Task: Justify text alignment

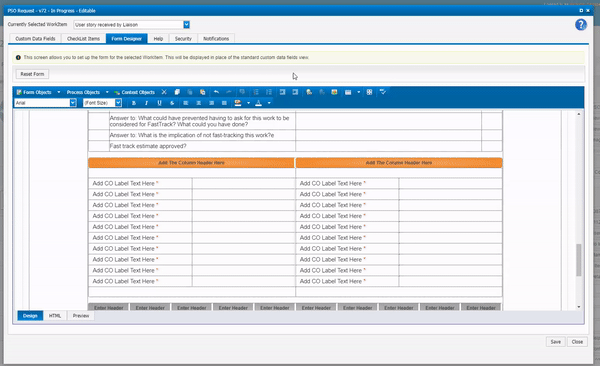Action: [224, 103]
